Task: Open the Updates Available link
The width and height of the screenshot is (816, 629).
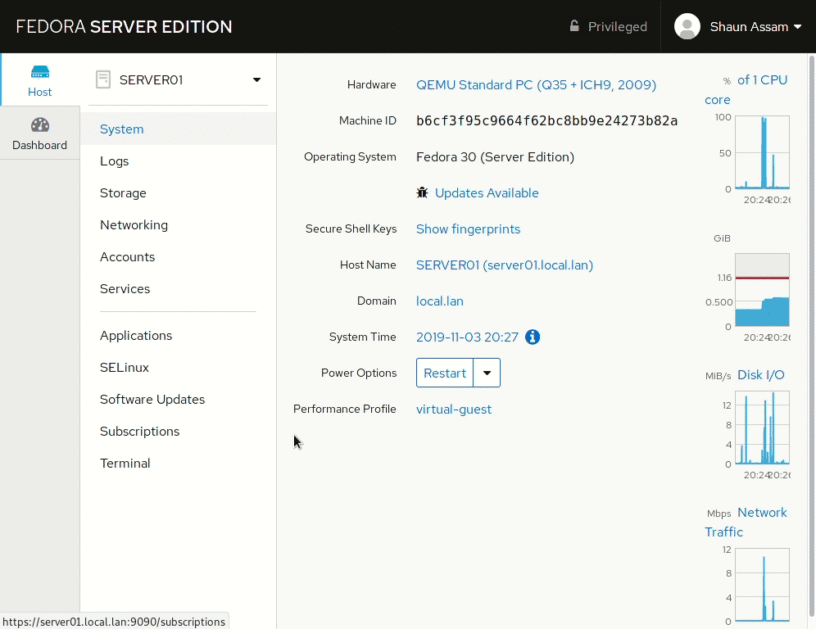Action: coord(486,193)
